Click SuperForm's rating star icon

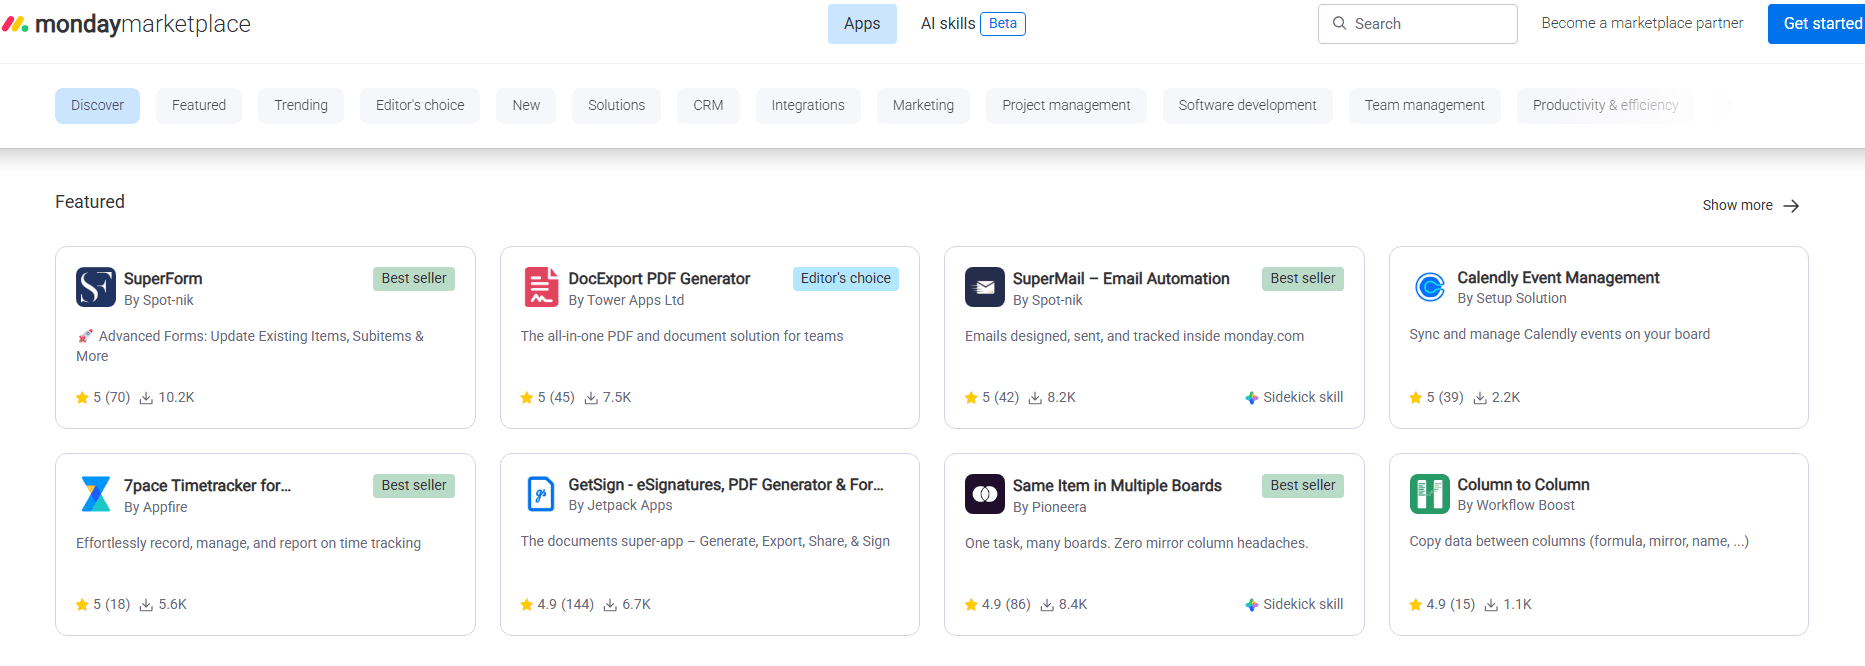pos(82,398)
